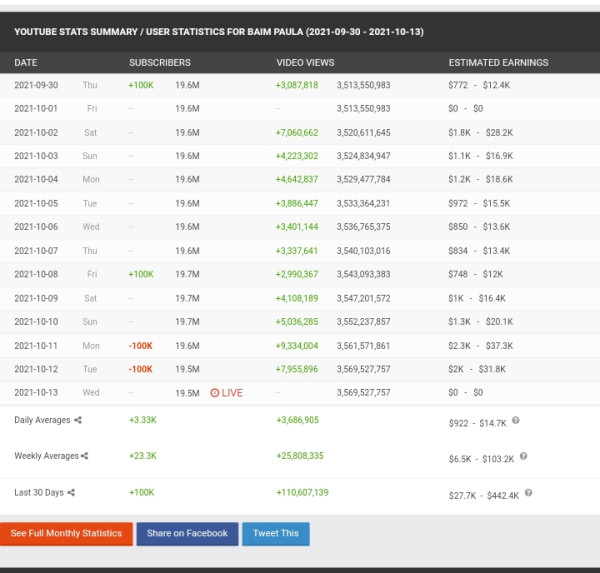Select the date 2021-10-12

(x=36, y=369)
